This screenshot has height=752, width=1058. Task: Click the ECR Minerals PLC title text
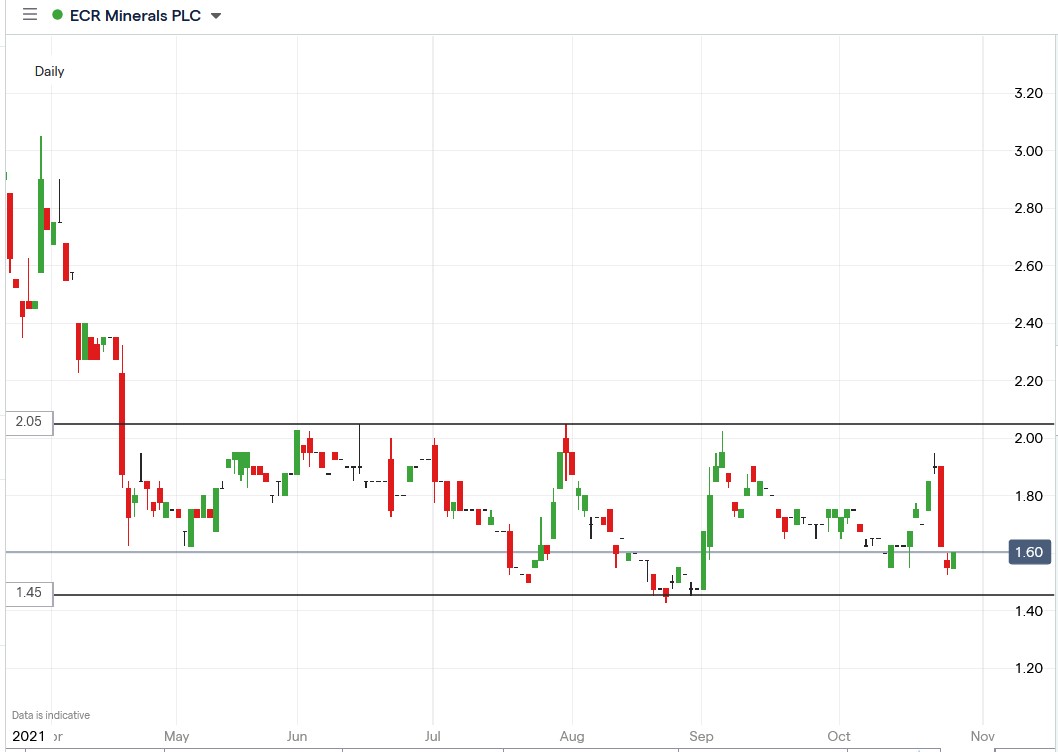pyautogui.click(x=135, y=15)
